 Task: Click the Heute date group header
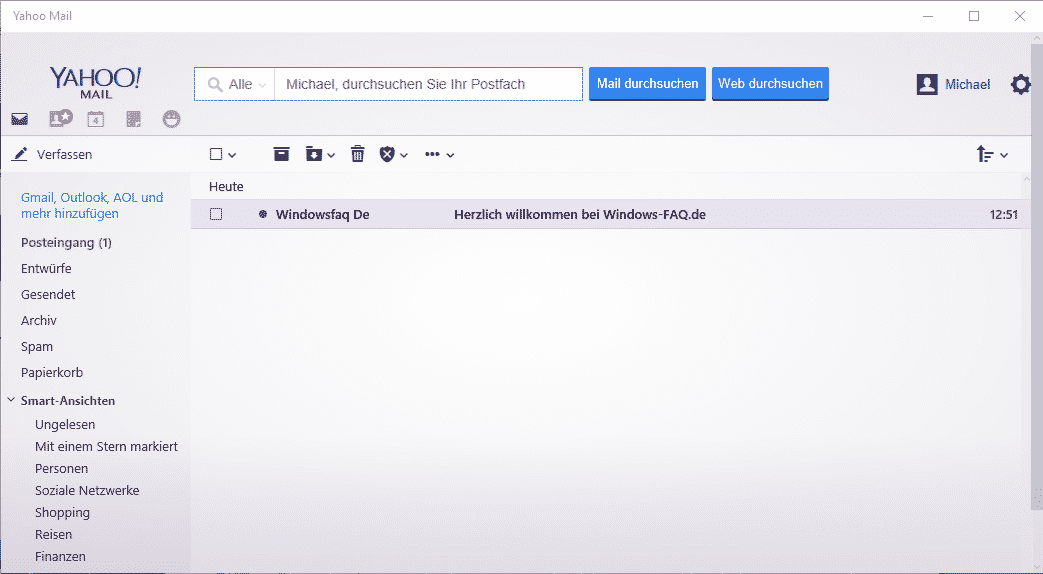click(226, 187)
